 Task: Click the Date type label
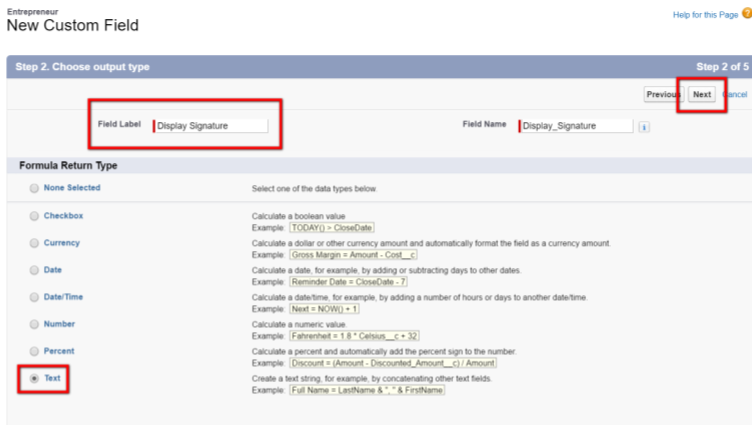pos(53,270)
